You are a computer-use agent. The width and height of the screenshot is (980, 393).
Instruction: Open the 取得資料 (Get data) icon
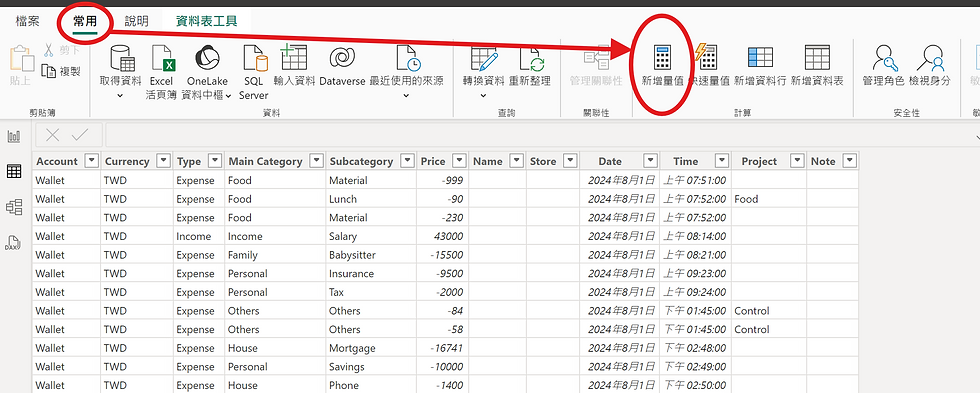[x=121, y=58]
